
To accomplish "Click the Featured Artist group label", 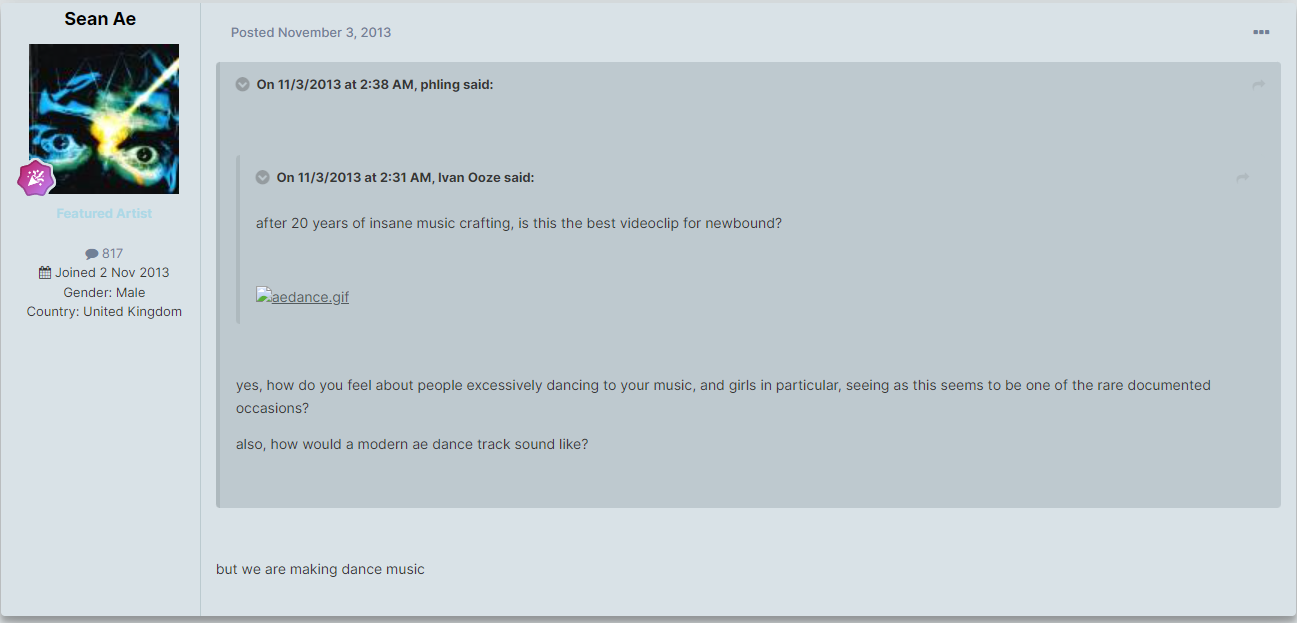I will coord(104,213).
